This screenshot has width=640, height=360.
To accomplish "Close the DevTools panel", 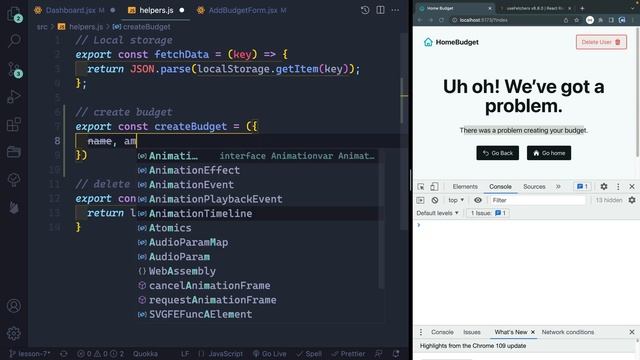I will coord(632,187).
